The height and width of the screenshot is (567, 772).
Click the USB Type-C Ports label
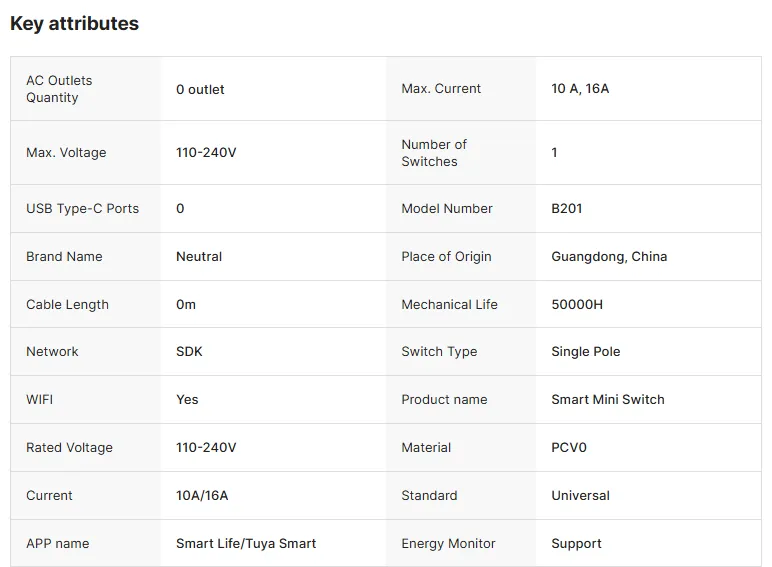tap(82, 209)
